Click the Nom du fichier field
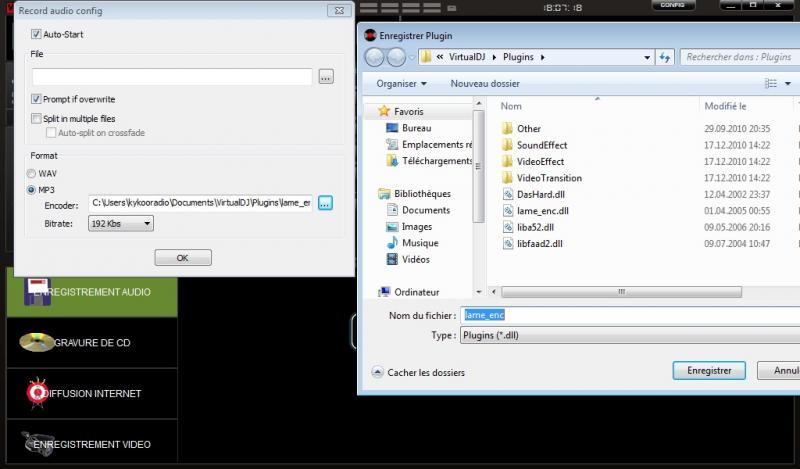The image size is (800, 469). coord(630,315)
